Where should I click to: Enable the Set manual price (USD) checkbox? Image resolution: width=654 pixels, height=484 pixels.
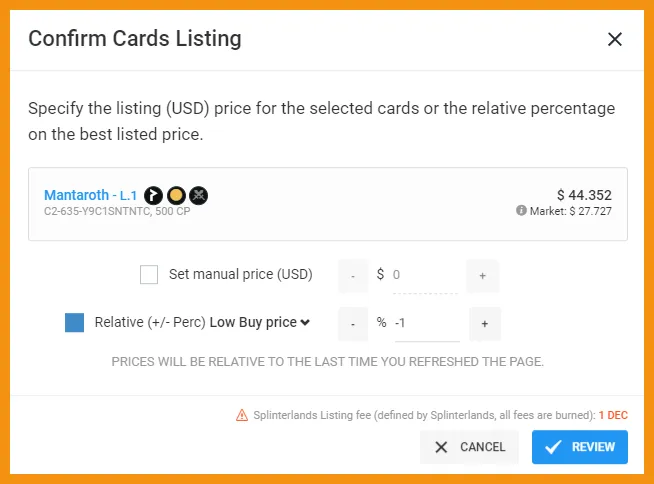(x=149, y=275)
